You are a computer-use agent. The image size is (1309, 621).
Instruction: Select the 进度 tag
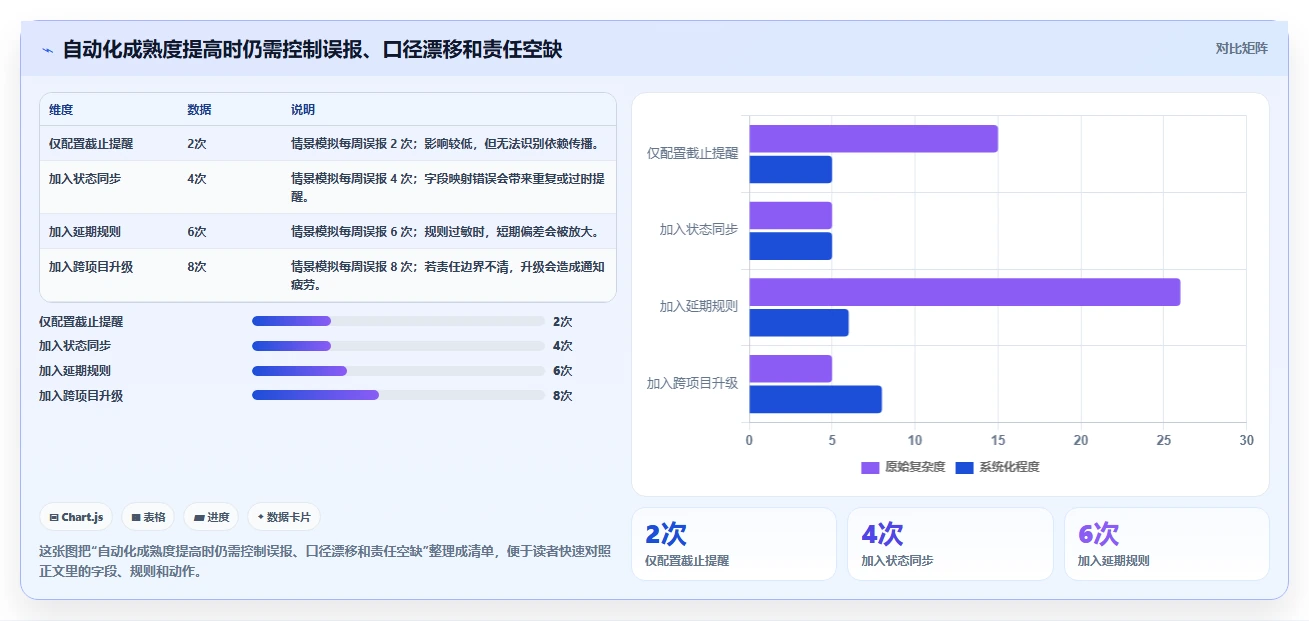click(211, 517)
